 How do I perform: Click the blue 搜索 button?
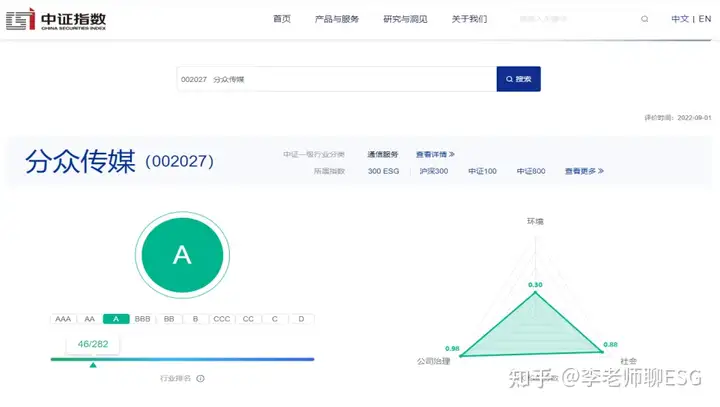(x=518, y=79)
